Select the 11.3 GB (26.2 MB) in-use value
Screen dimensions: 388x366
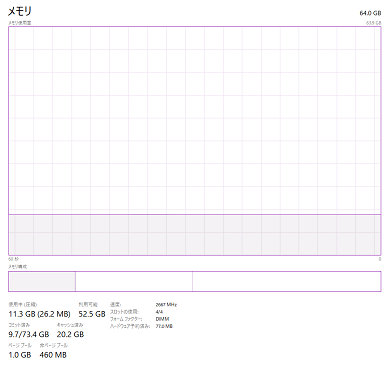39,314
